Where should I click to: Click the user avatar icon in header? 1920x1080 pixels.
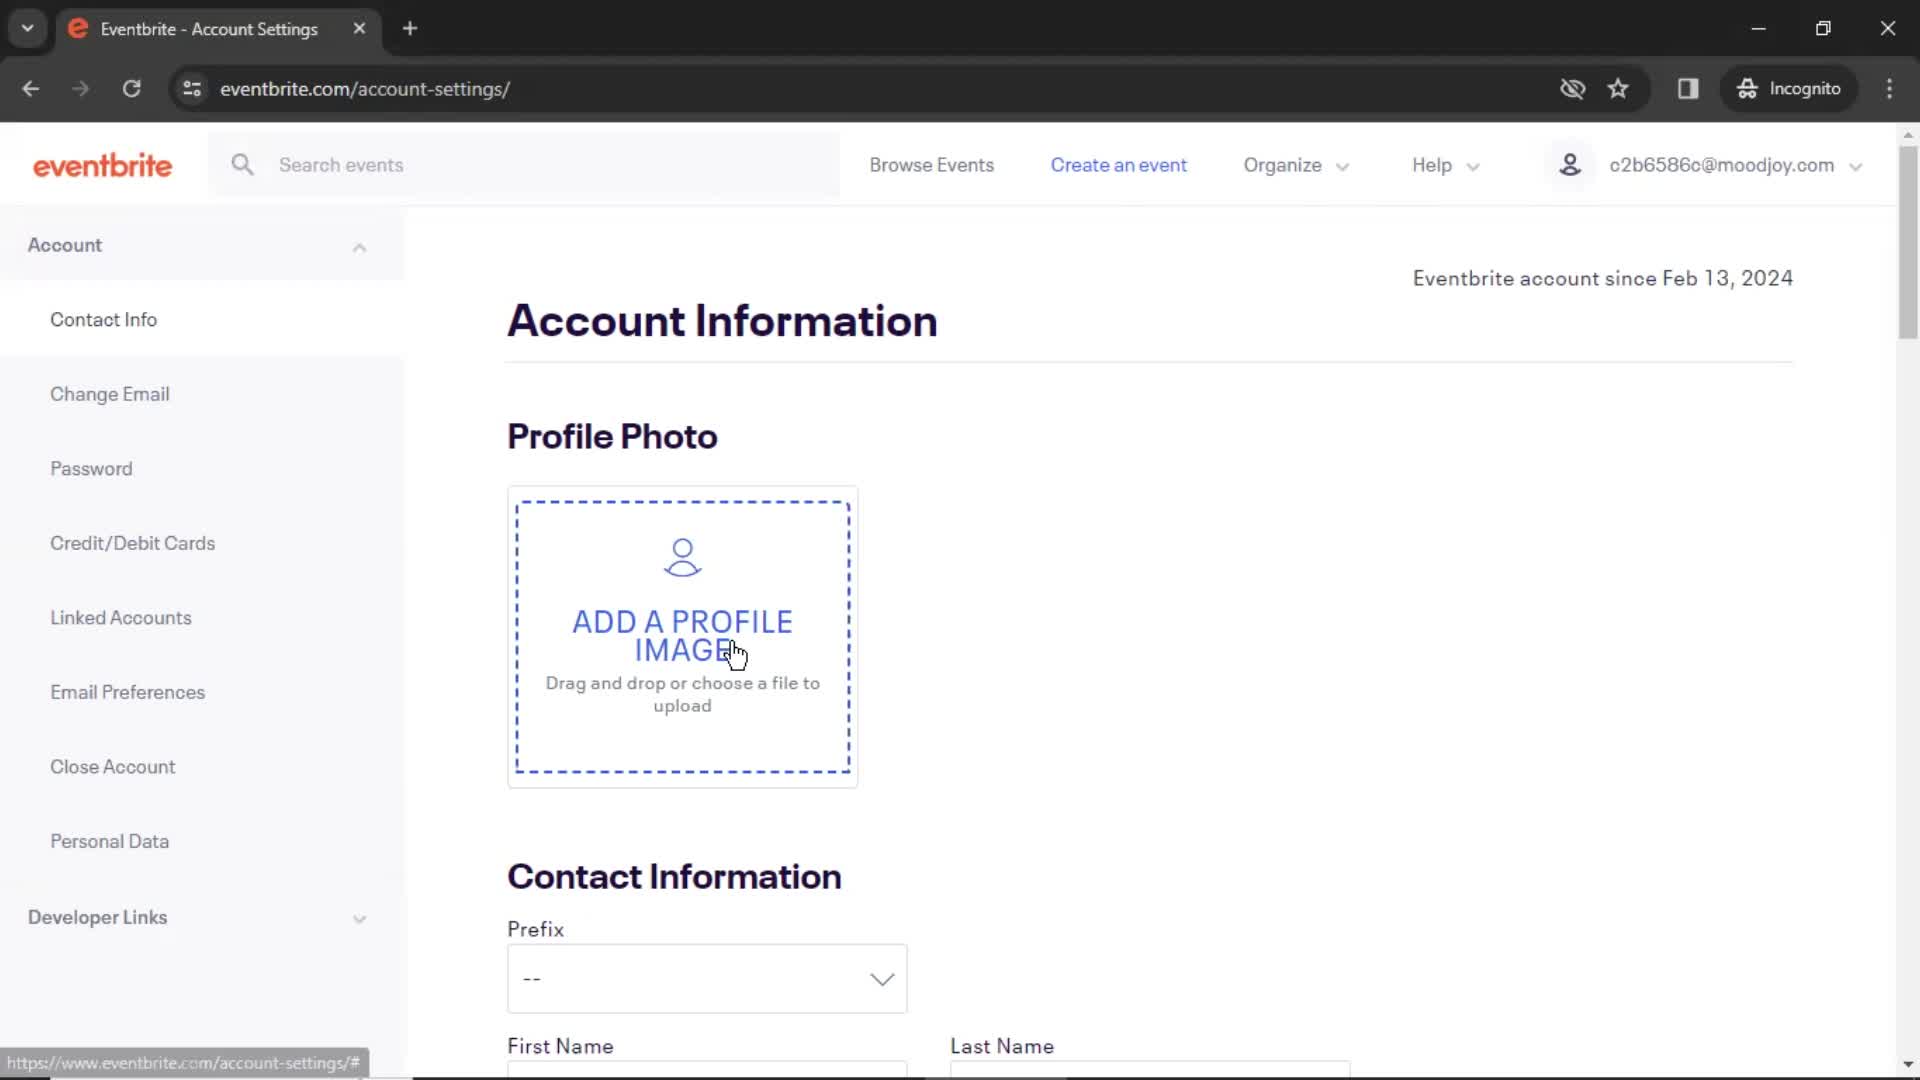[x=1570, y=165]
